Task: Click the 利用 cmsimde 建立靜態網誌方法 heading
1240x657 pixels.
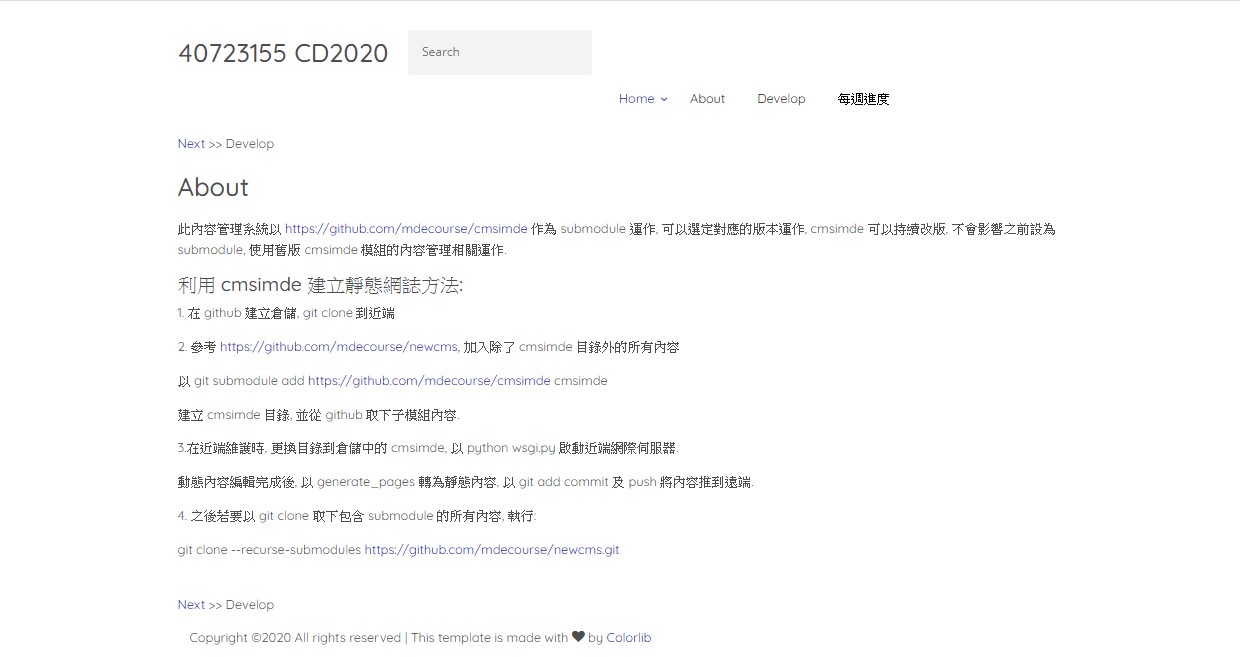Action: (320, 285)
